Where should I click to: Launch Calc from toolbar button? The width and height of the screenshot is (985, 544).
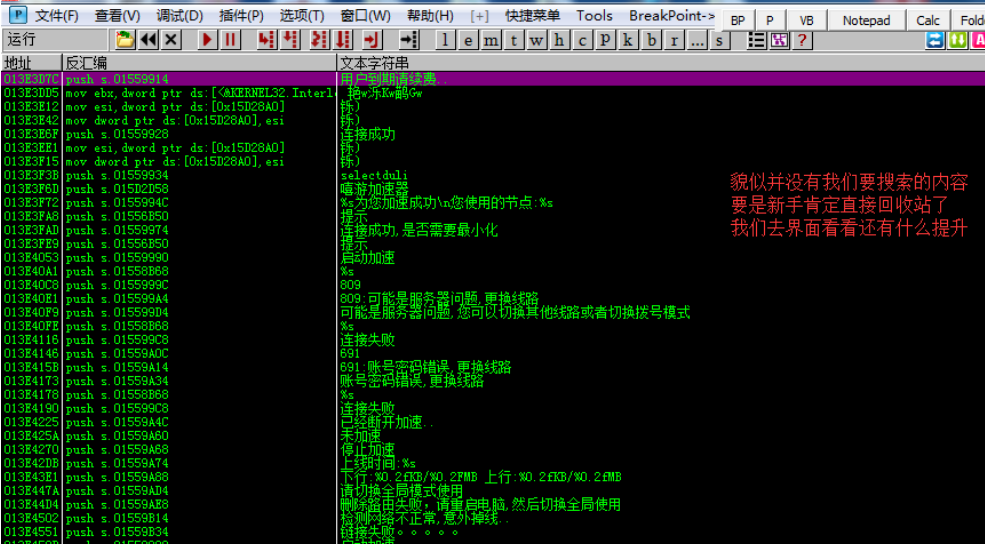click(x=928, y=21)
